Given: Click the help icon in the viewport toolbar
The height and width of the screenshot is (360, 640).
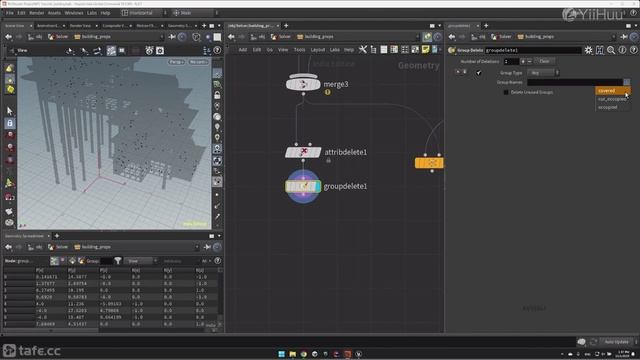Looking at the screenshot, I should [217, 51].
